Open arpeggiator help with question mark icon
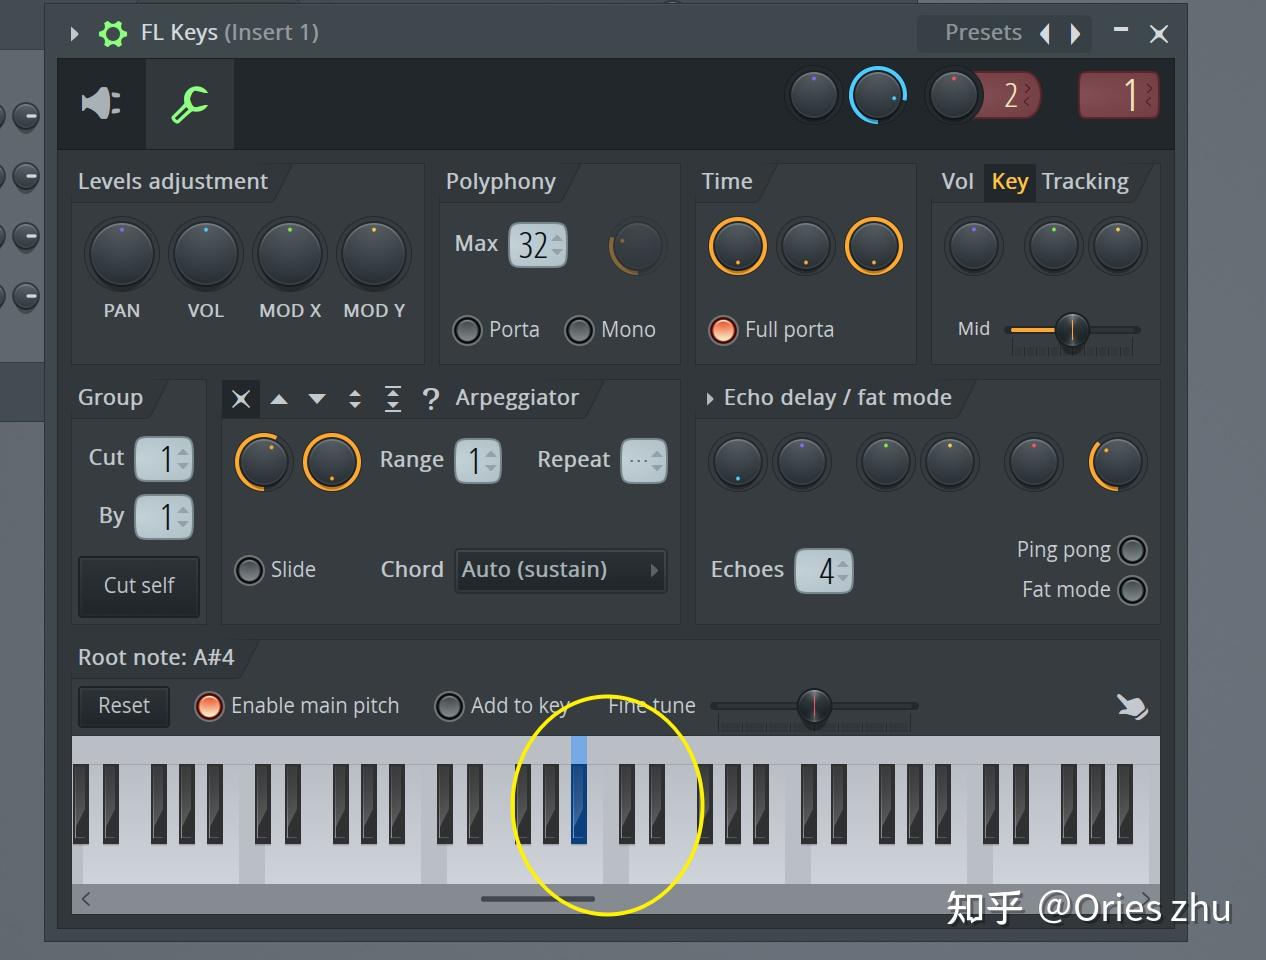The width and height of the screenshot is (1266, 960). (430, 398)
